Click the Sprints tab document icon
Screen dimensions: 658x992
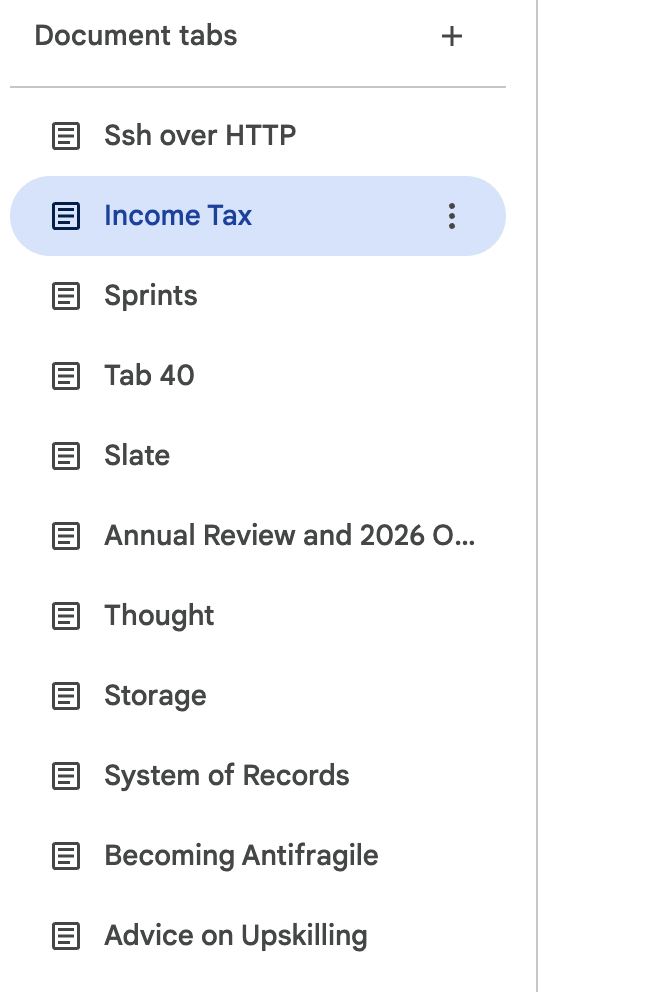tap(66, 296)
